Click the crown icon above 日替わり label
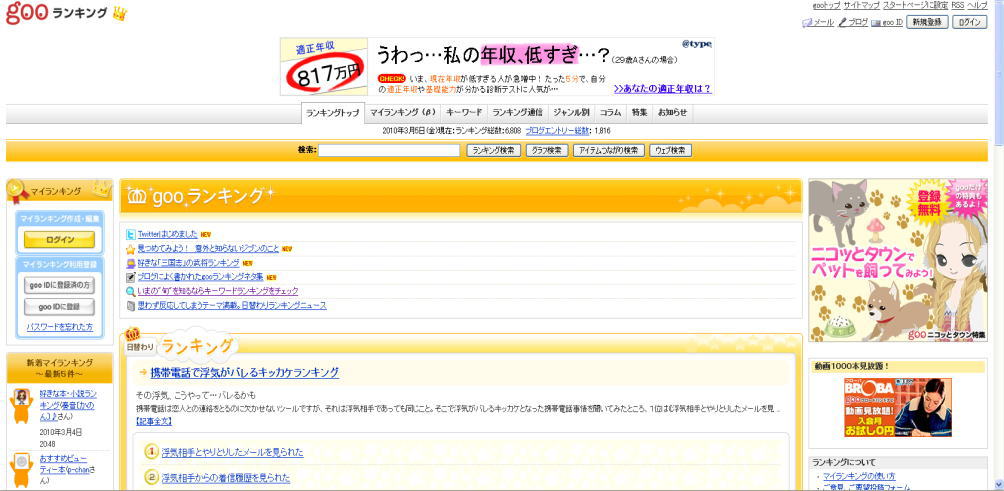 tap(133, 334)
